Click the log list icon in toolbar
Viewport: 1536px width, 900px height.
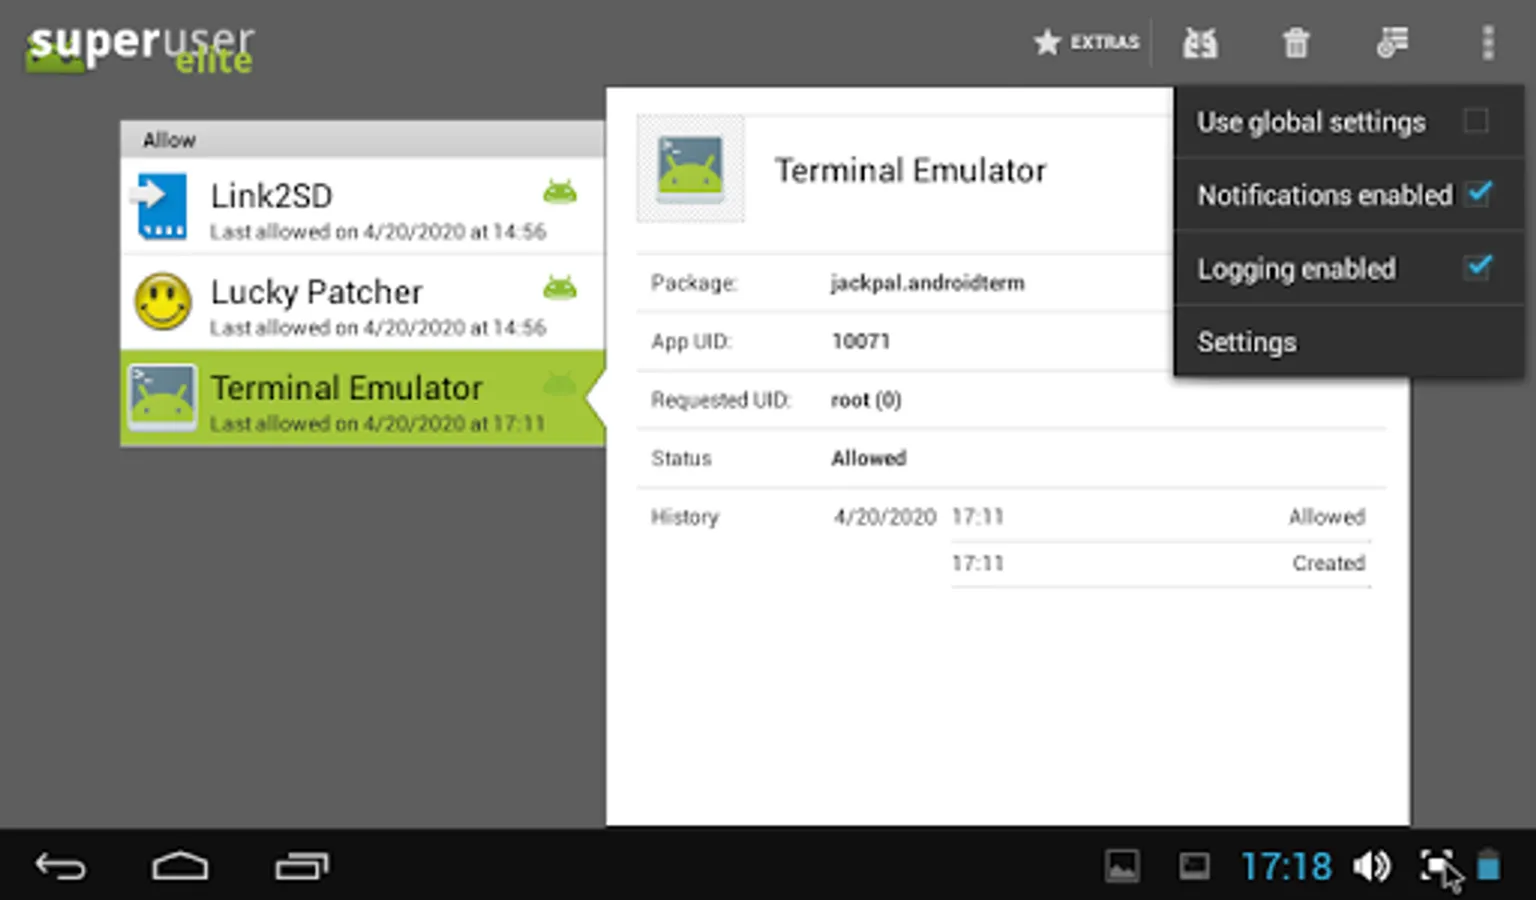click(x=1392, y=42)
